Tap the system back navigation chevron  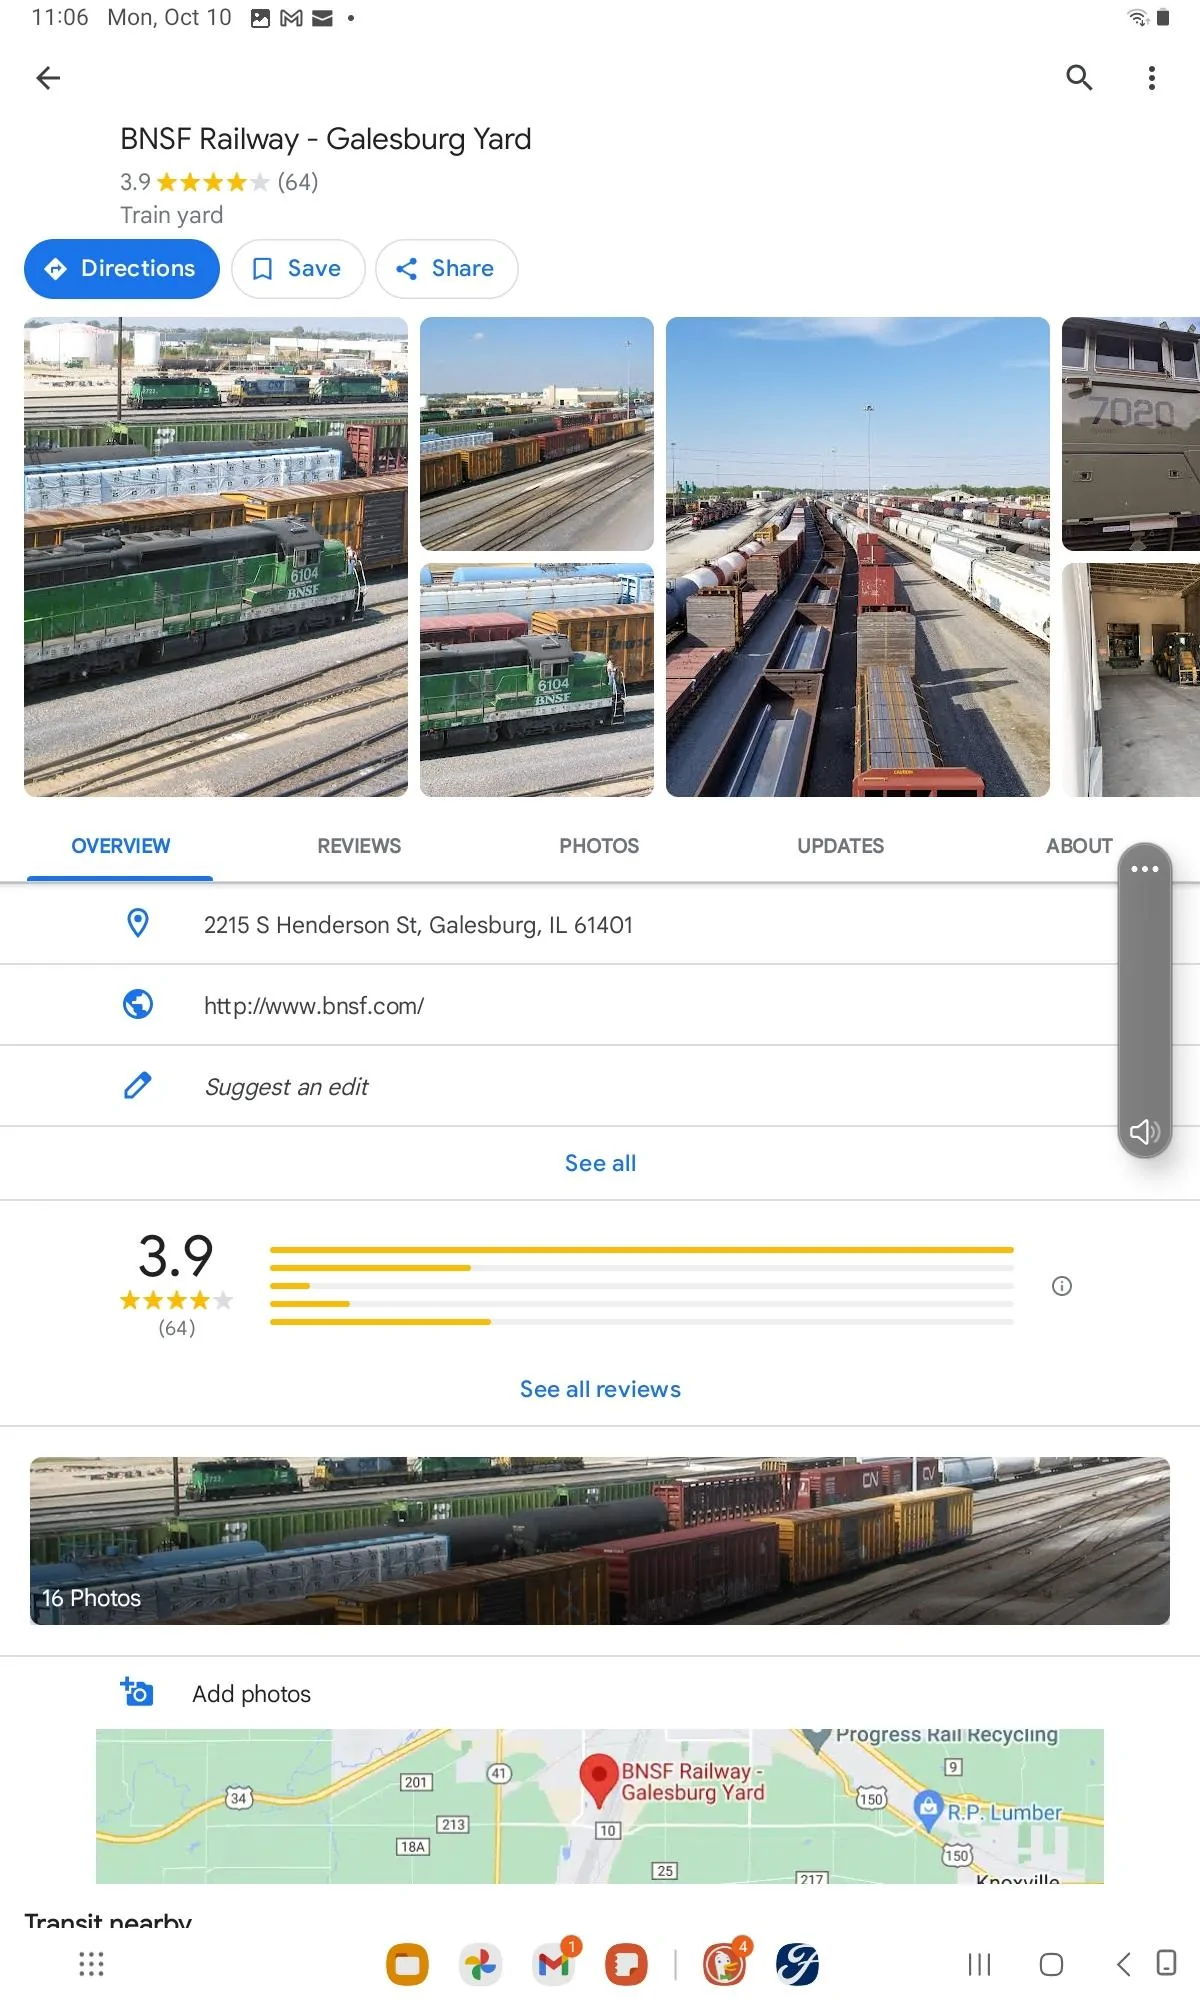click(1123, 1965)
